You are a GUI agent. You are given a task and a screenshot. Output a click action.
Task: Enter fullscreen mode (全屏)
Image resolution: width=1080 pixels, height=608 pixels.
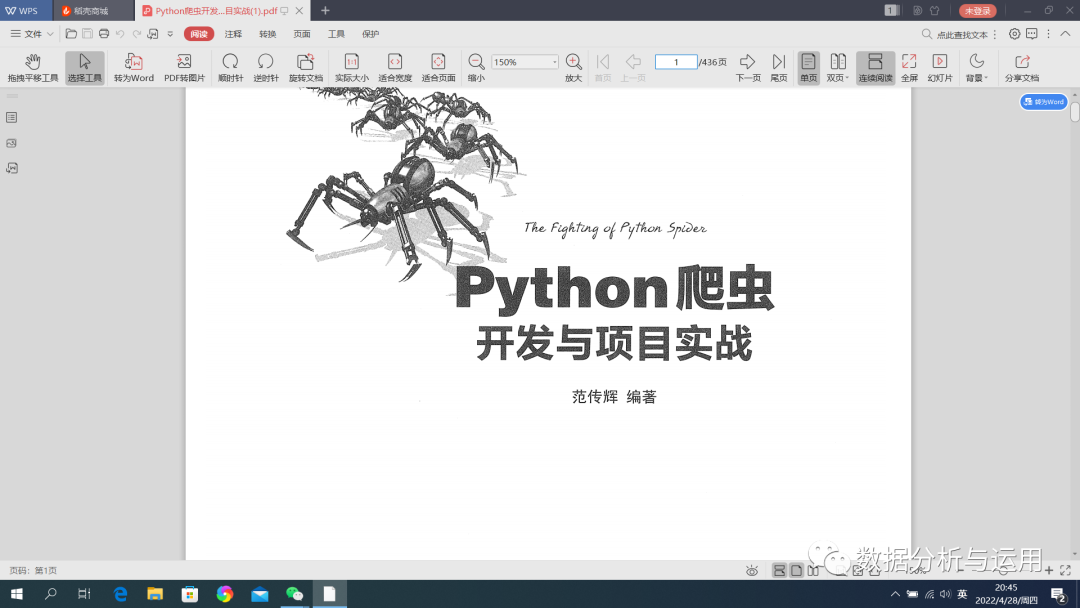(909, 67)
